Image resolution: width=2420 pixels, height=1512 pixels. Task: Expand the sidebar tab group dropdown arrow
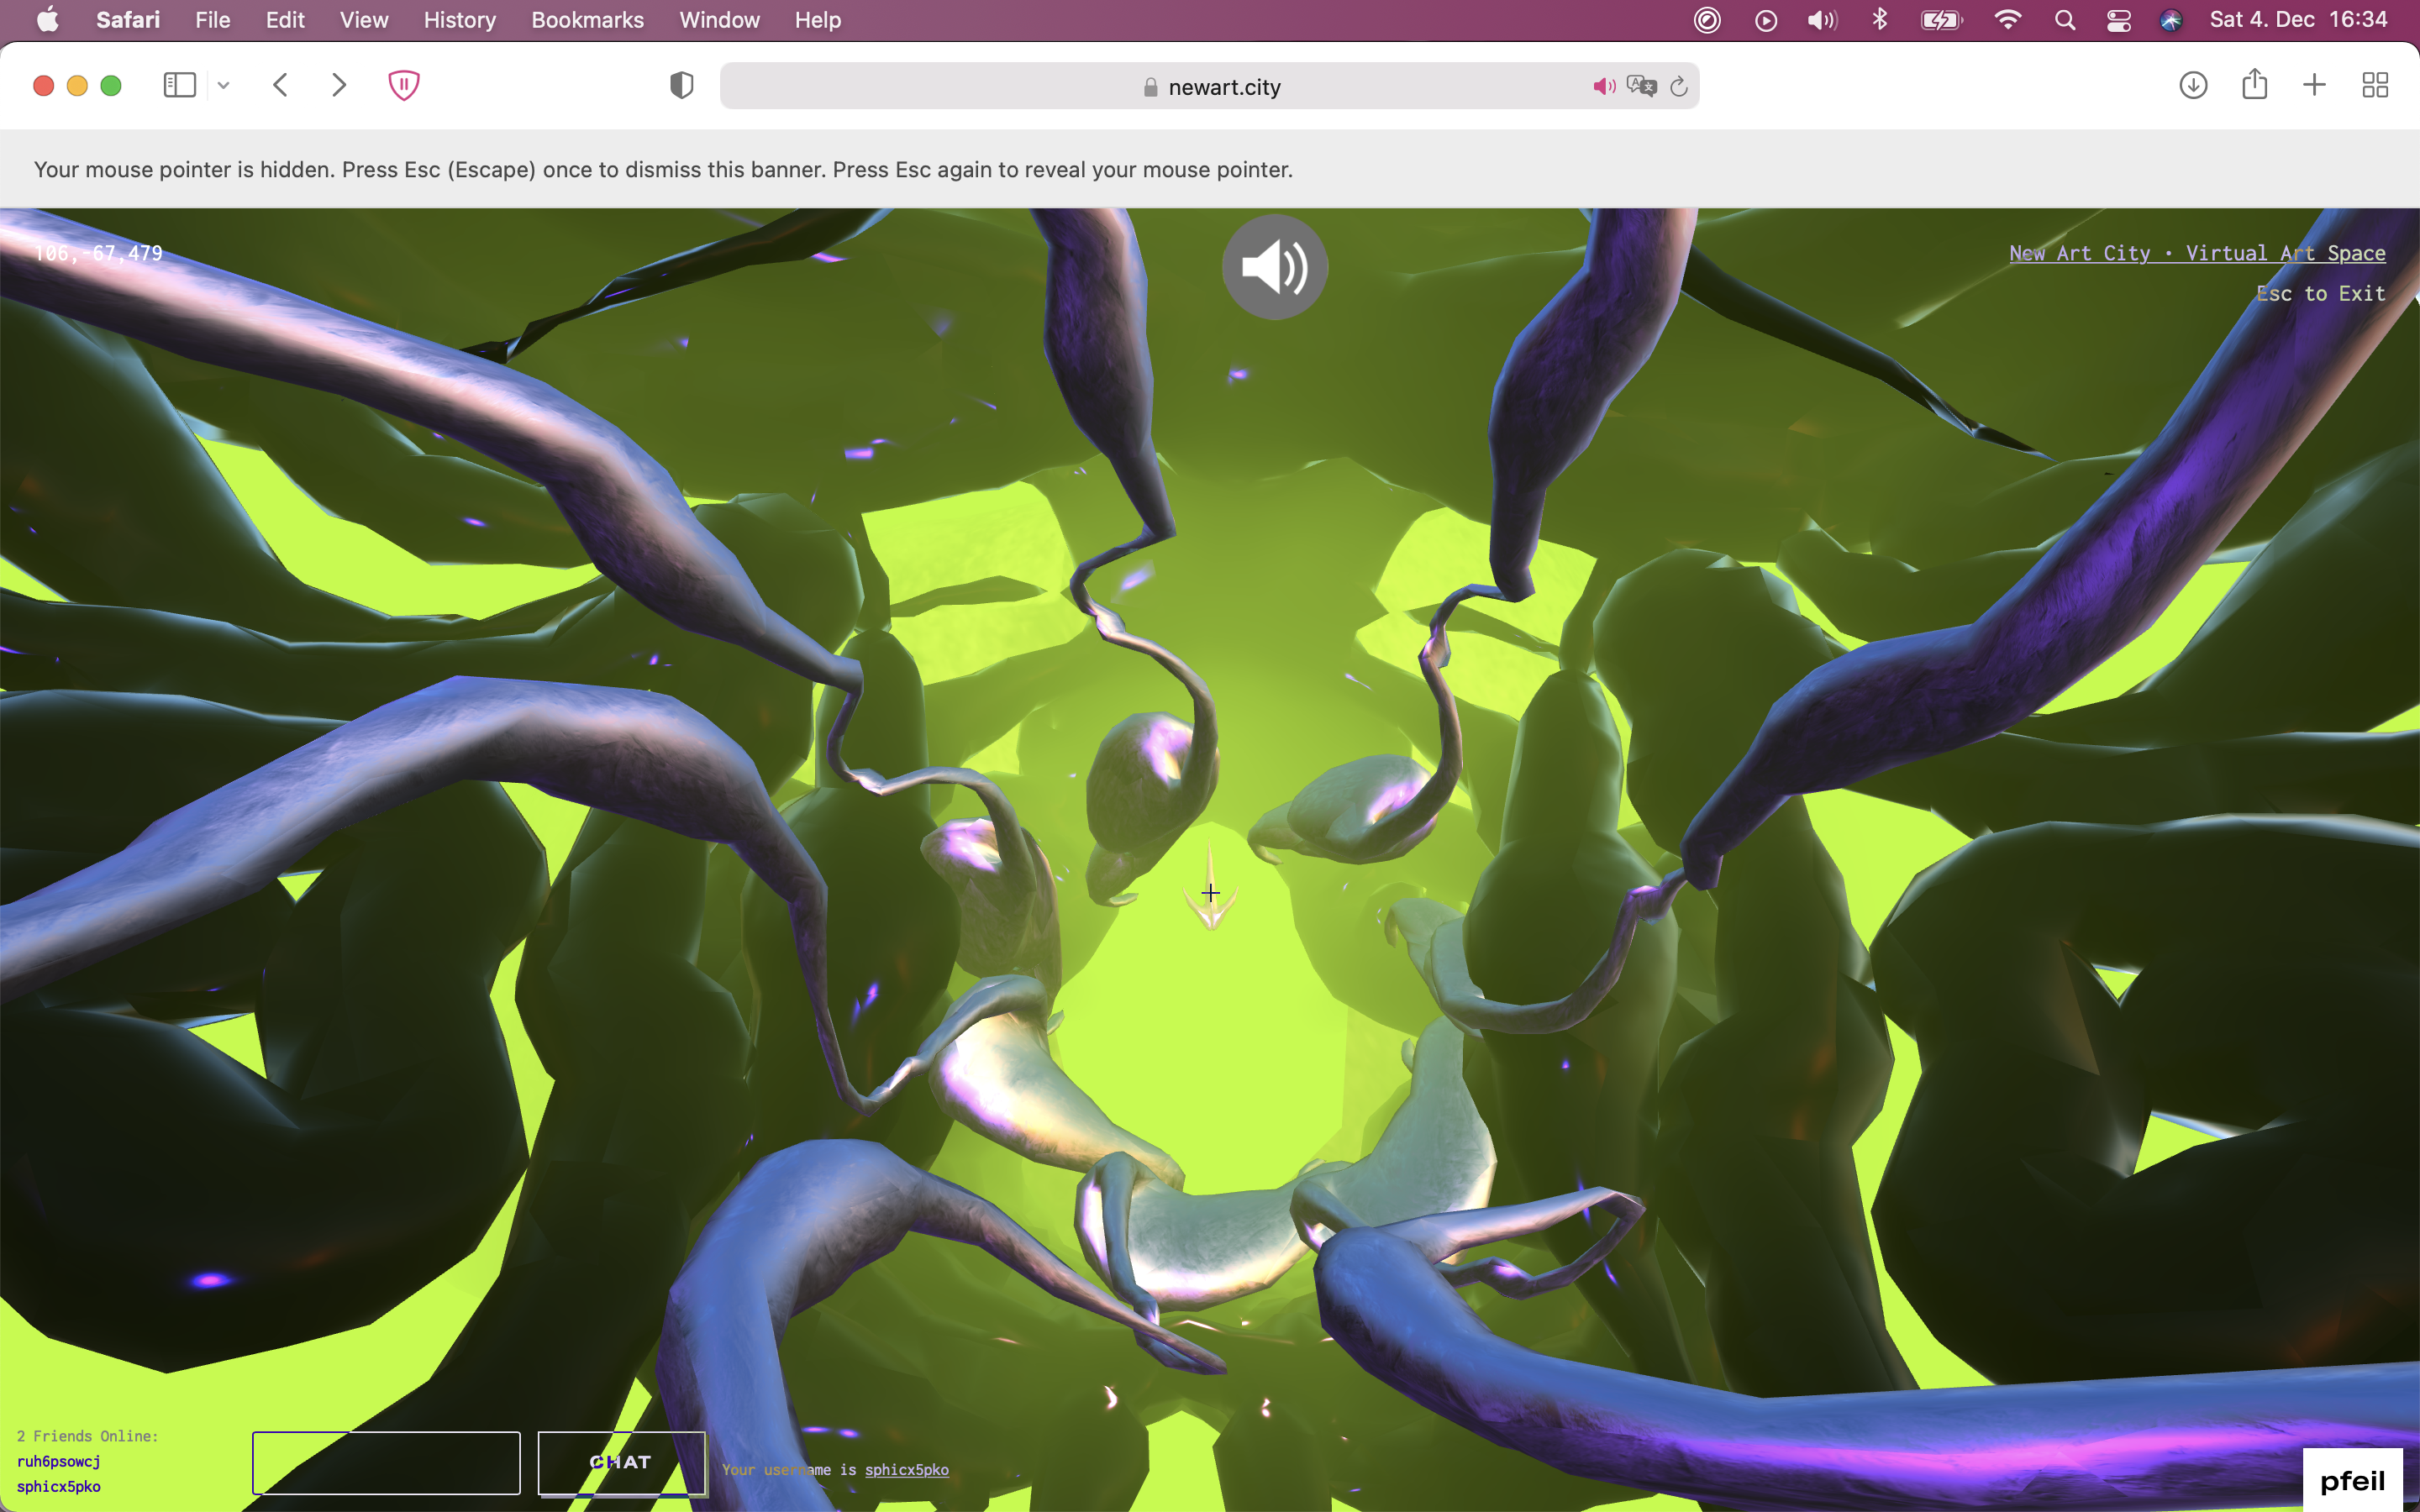(224, 85)
